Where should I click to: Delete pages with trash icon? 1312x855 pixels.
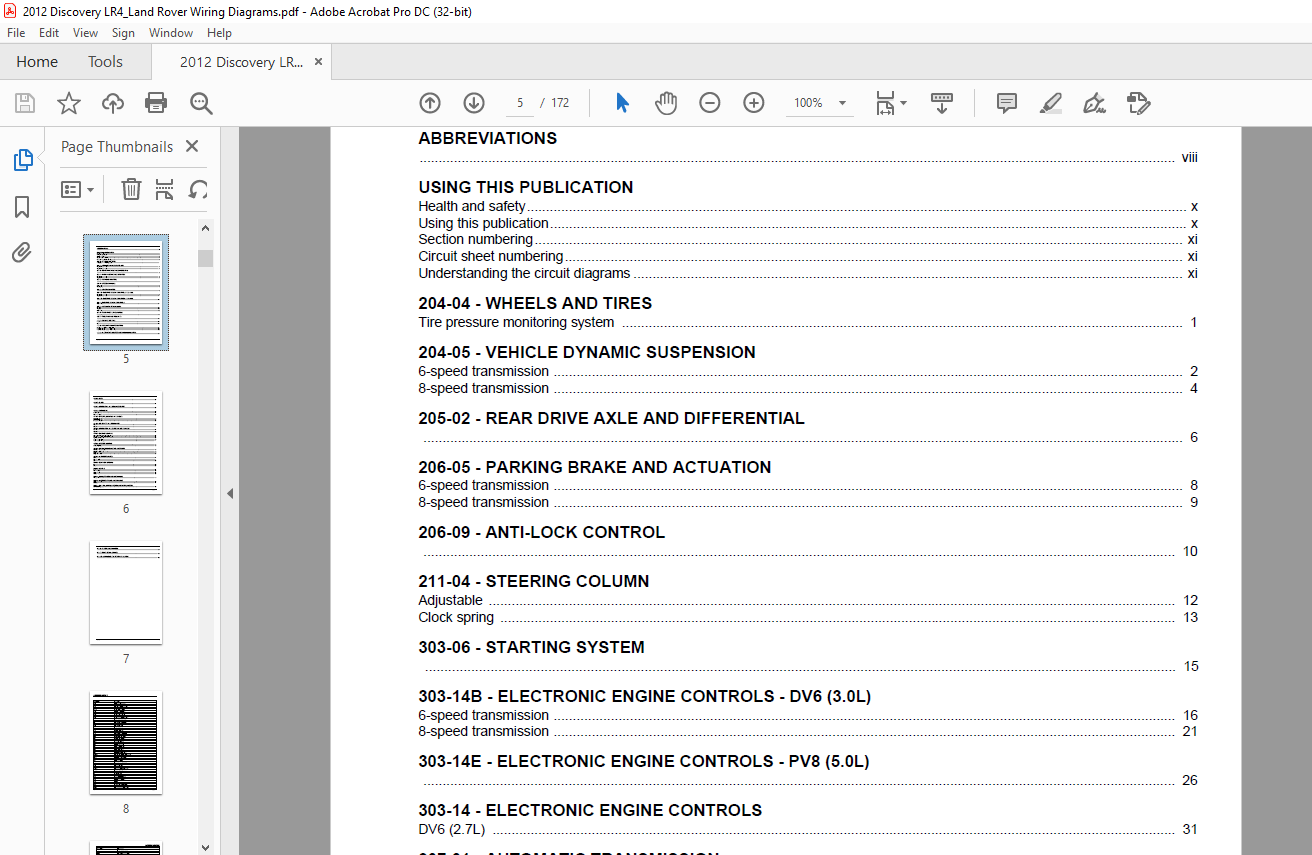tap(131, 189)
